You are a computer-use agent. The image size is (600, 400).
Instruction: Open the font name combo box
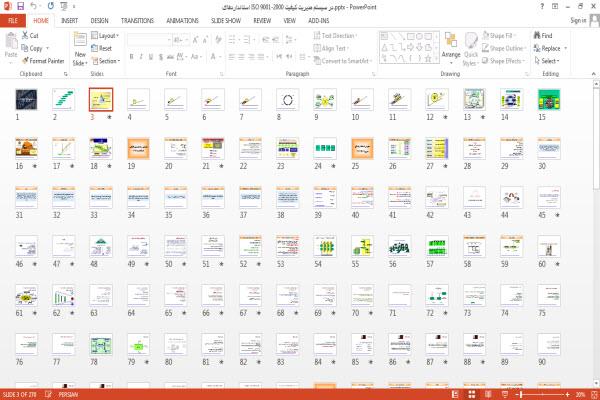click(x=149, y=40)
